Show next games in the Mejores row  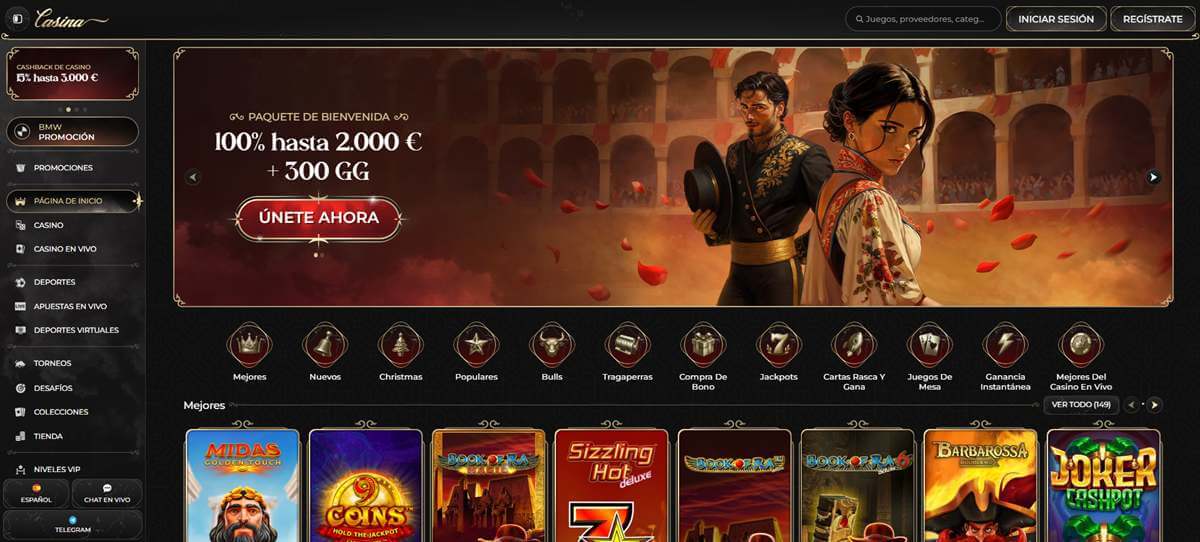point(1154,405)
